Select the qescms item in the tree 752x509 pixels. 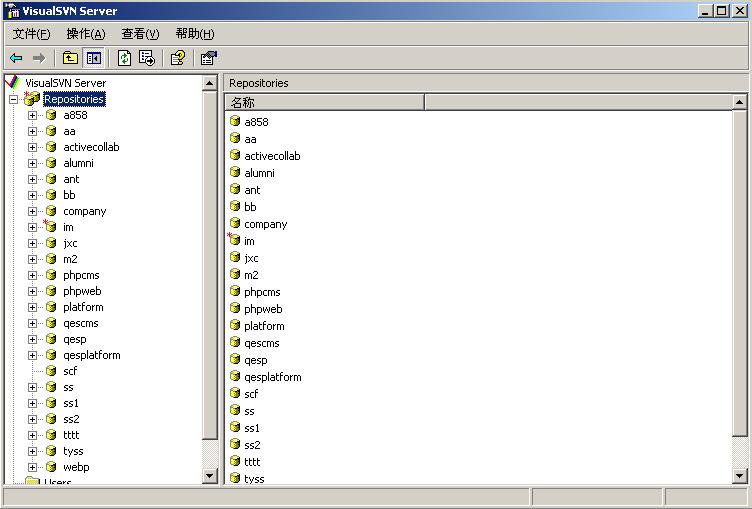tap(81, 323)
